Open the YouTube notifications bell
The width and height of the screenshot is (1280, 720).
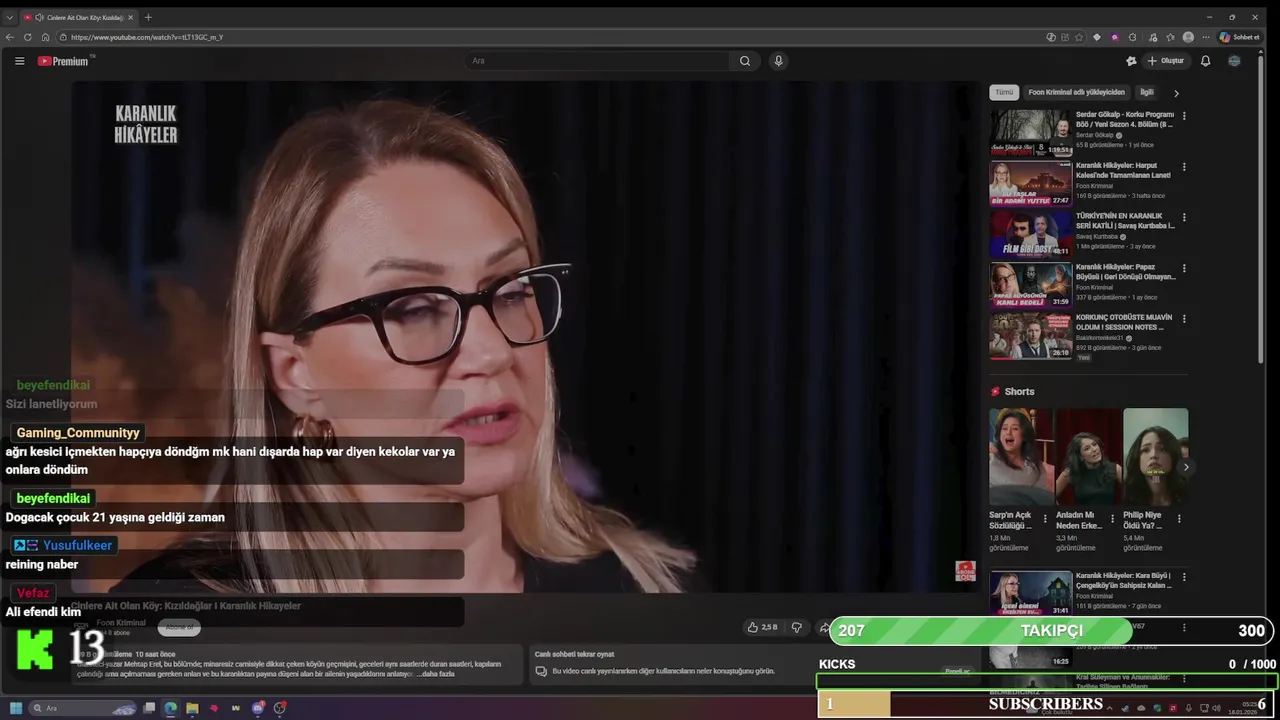point(1205,61)
